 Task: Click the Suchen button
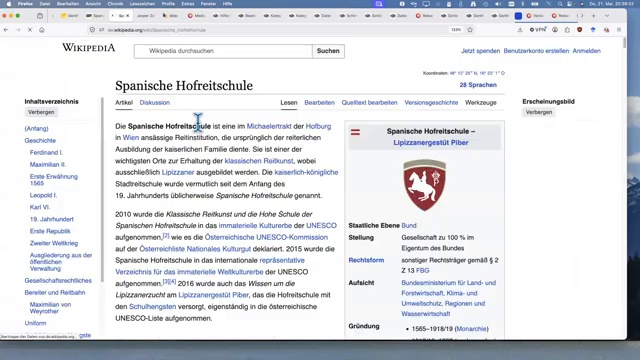point(328,51)
